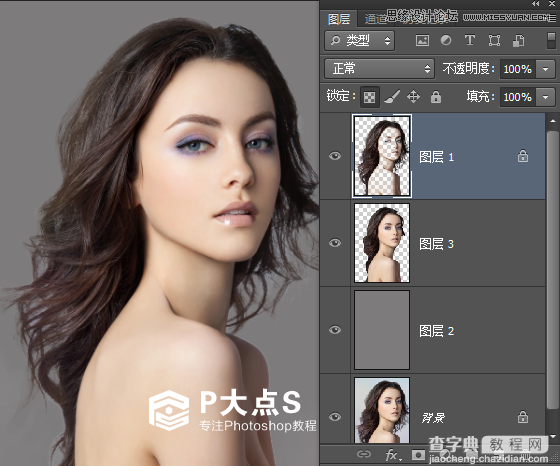Image resolution: width=560 pixels, height=466 pixels.
Task: Filter layers by adjustment layer icon
Action: click(x=446, y=40)
